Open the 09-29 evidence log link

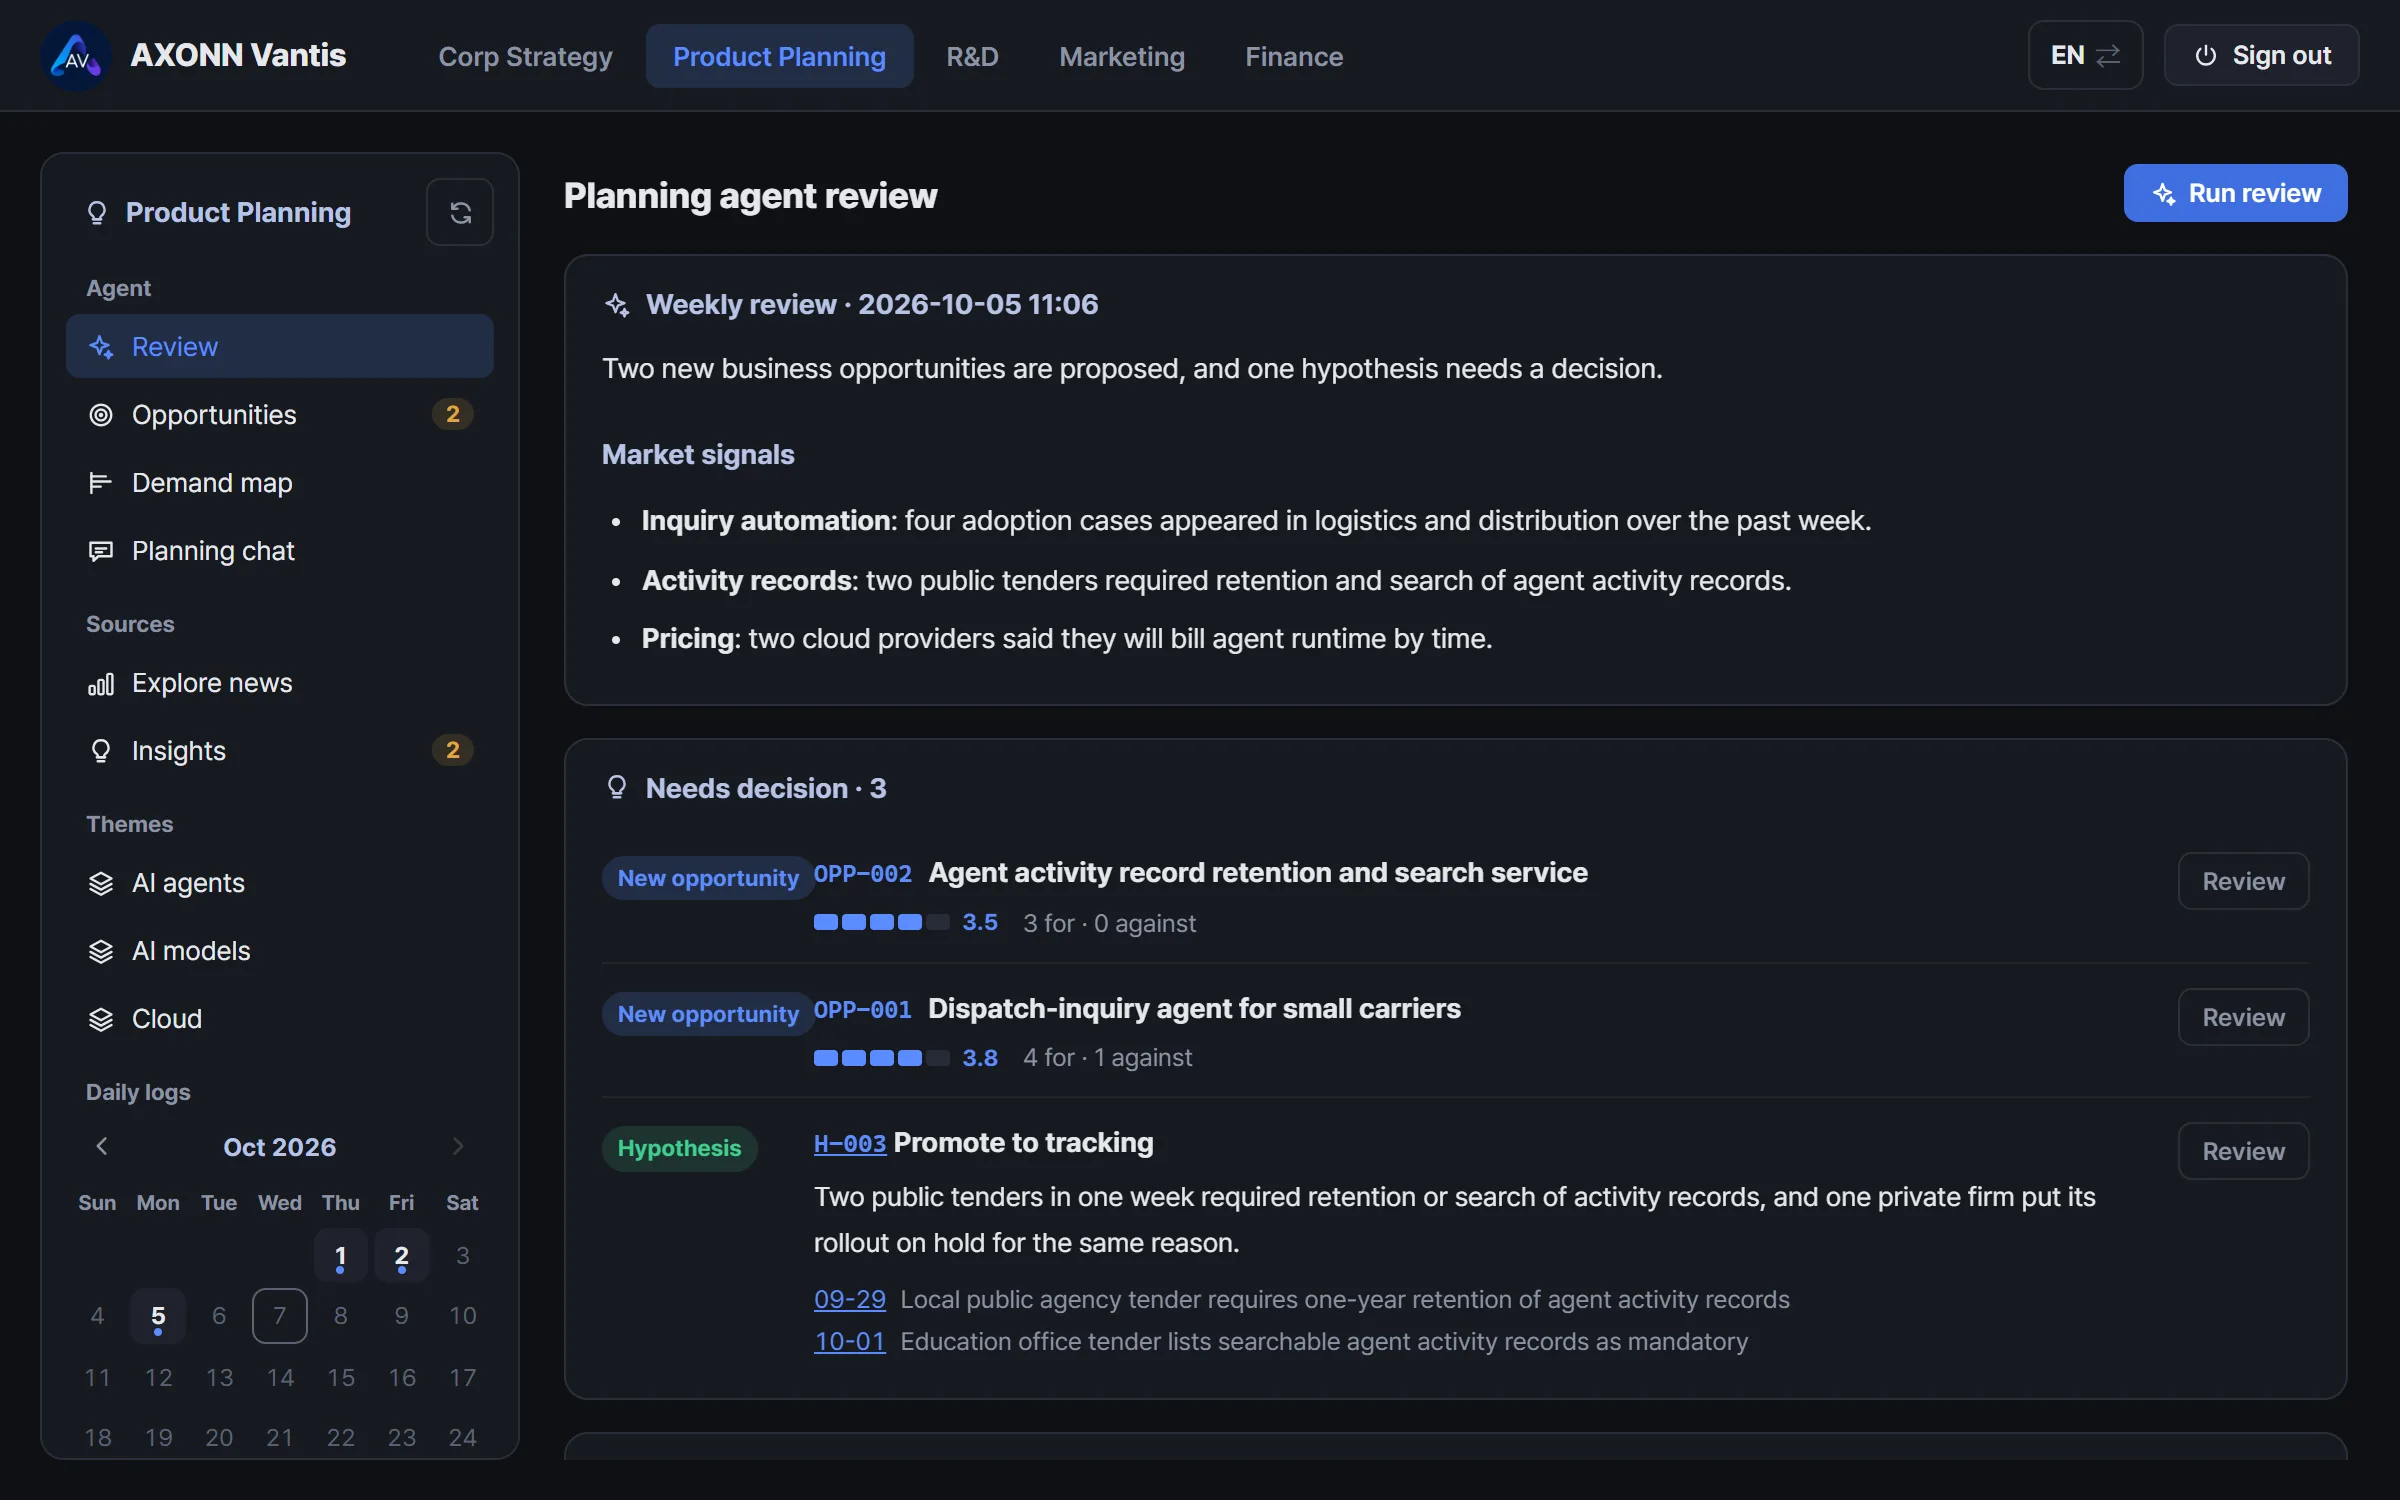[850, 1299]
